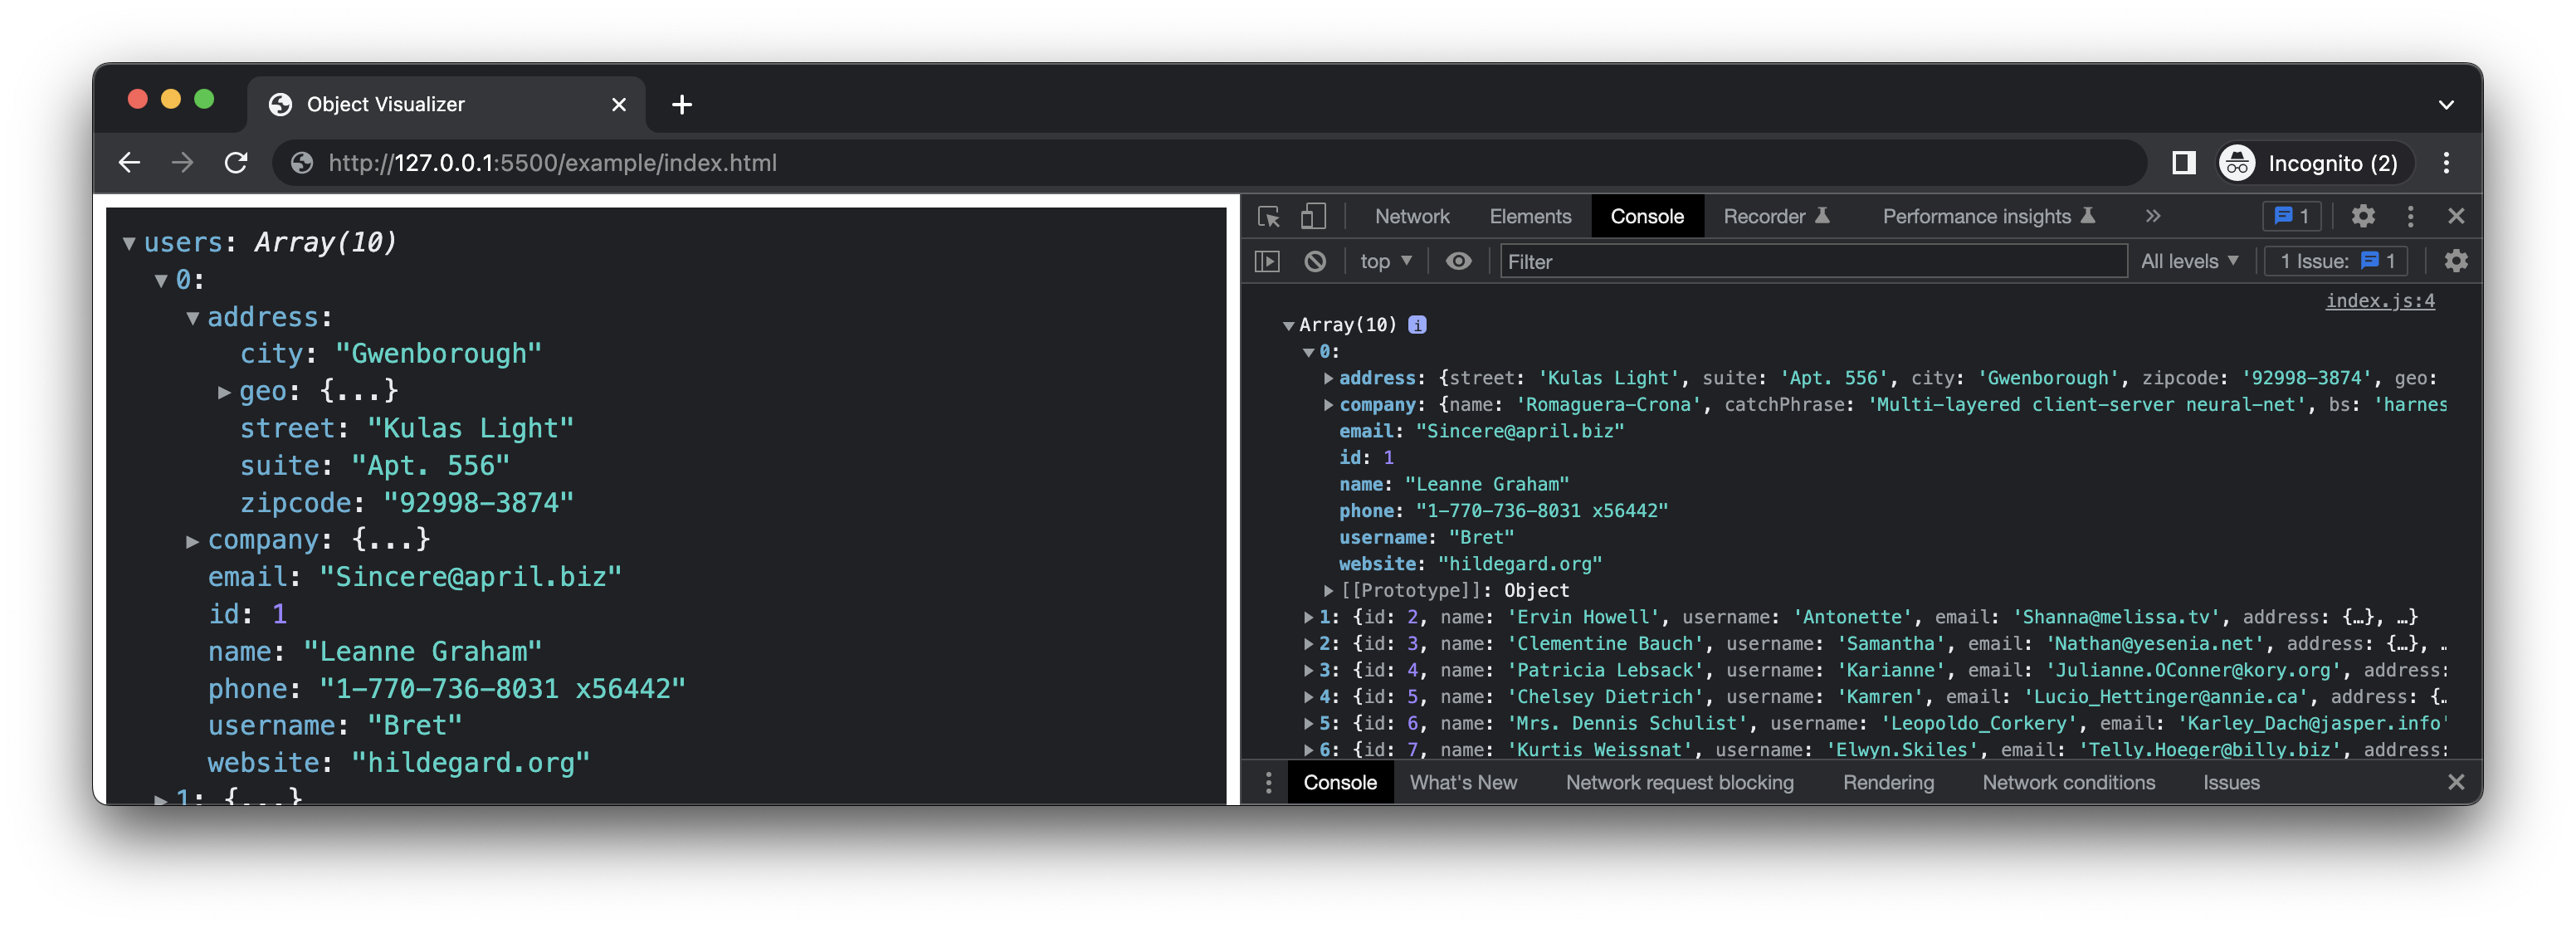Expand the geo object in visualizer
Screen dimensions: 2576x928
[225, 392]
